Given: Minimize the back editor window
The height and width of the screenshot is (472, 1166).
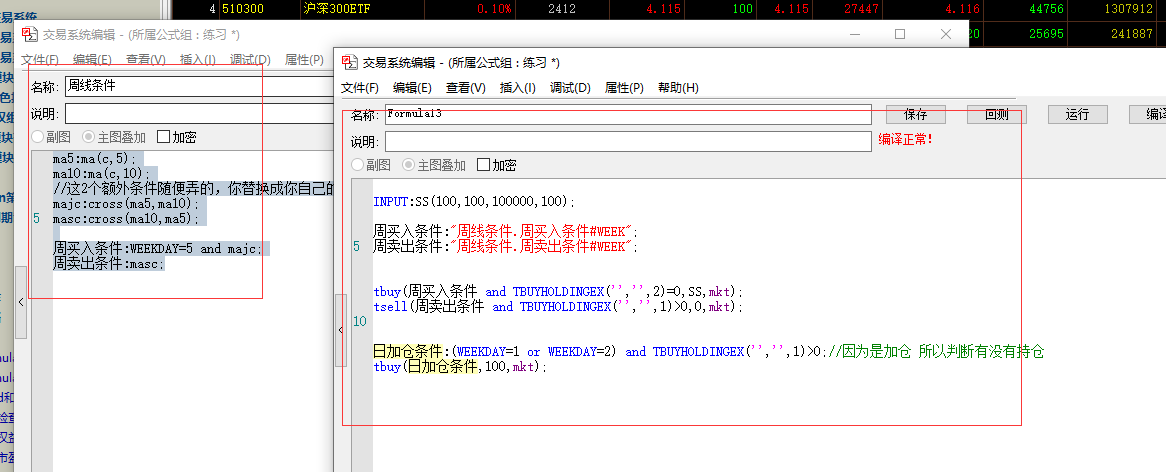Looking at the screenshot, I should coord(854,33).
